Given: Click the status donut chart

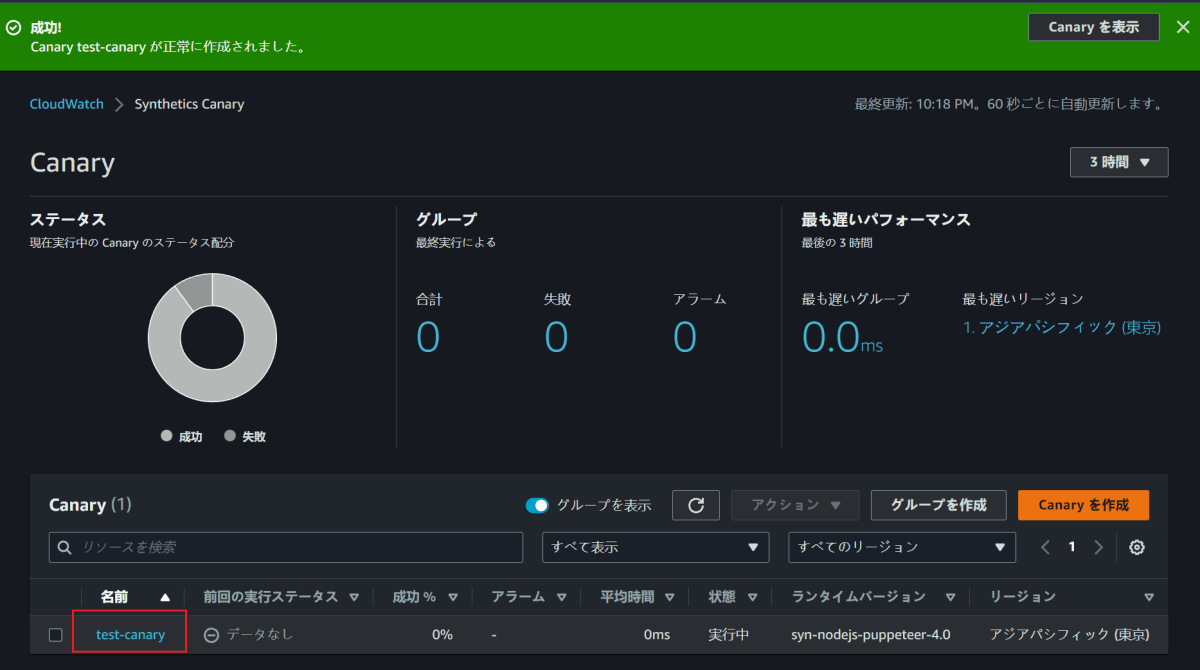Looking at the screenshot, I should 212,338.
